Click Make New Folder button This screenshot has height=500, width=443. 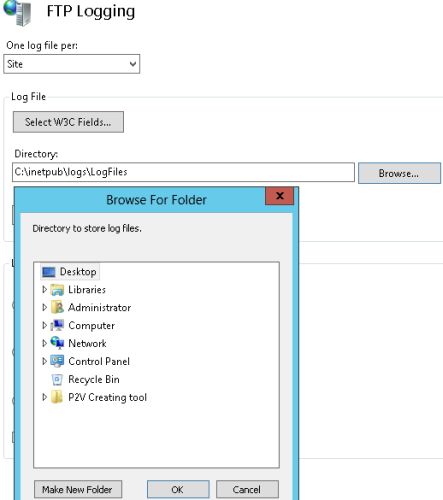coord(78,489)
